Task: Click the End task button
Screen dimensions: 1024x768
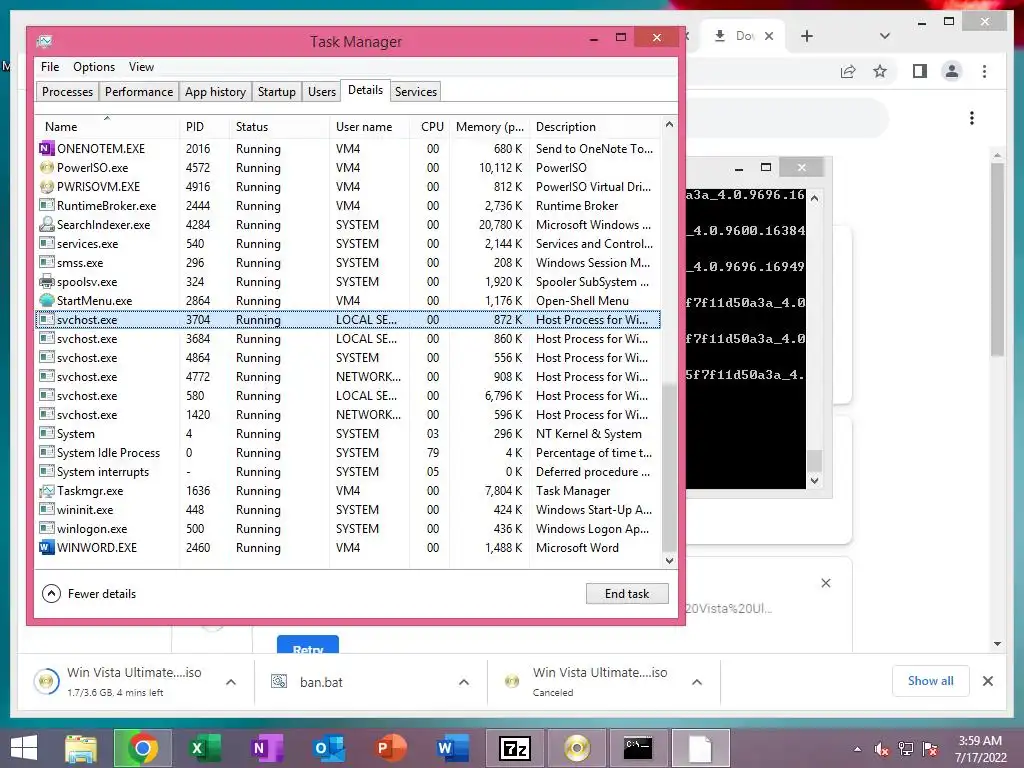Action: coord(627,594)
